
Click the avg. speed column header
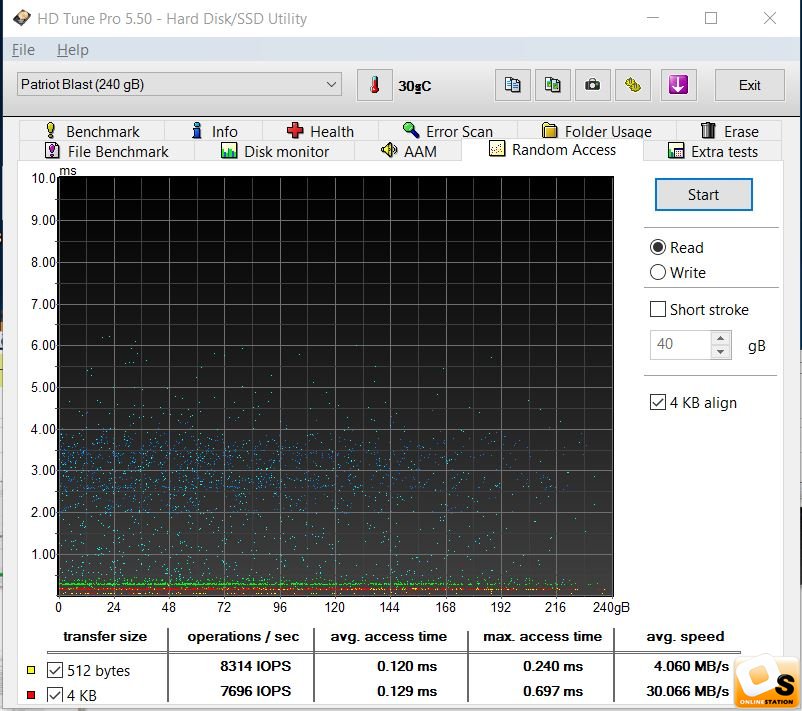tap(685, 636)
